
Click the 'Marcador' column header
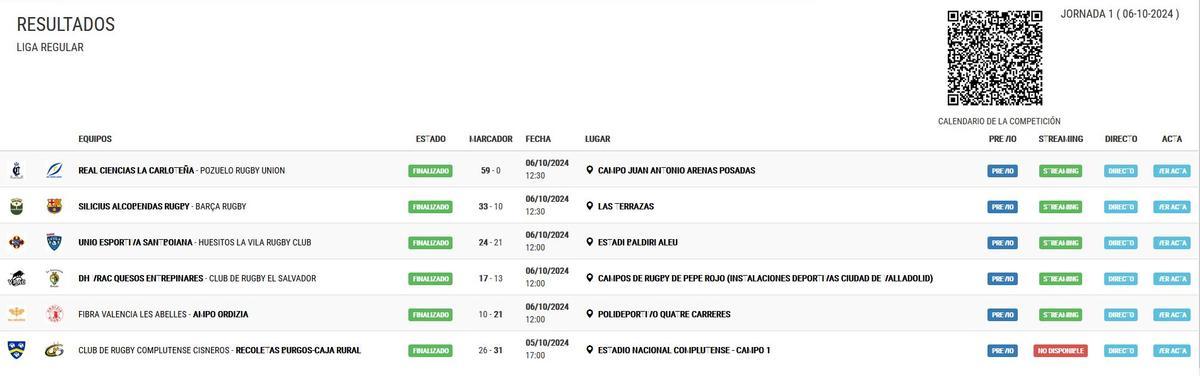click(491, 139)
